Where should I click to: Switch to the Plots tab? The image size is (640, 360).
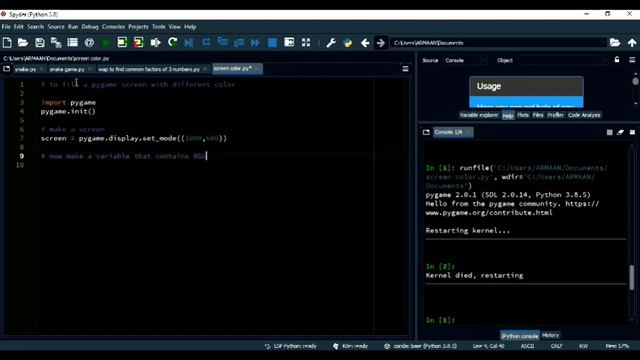(x=523, y=115)
